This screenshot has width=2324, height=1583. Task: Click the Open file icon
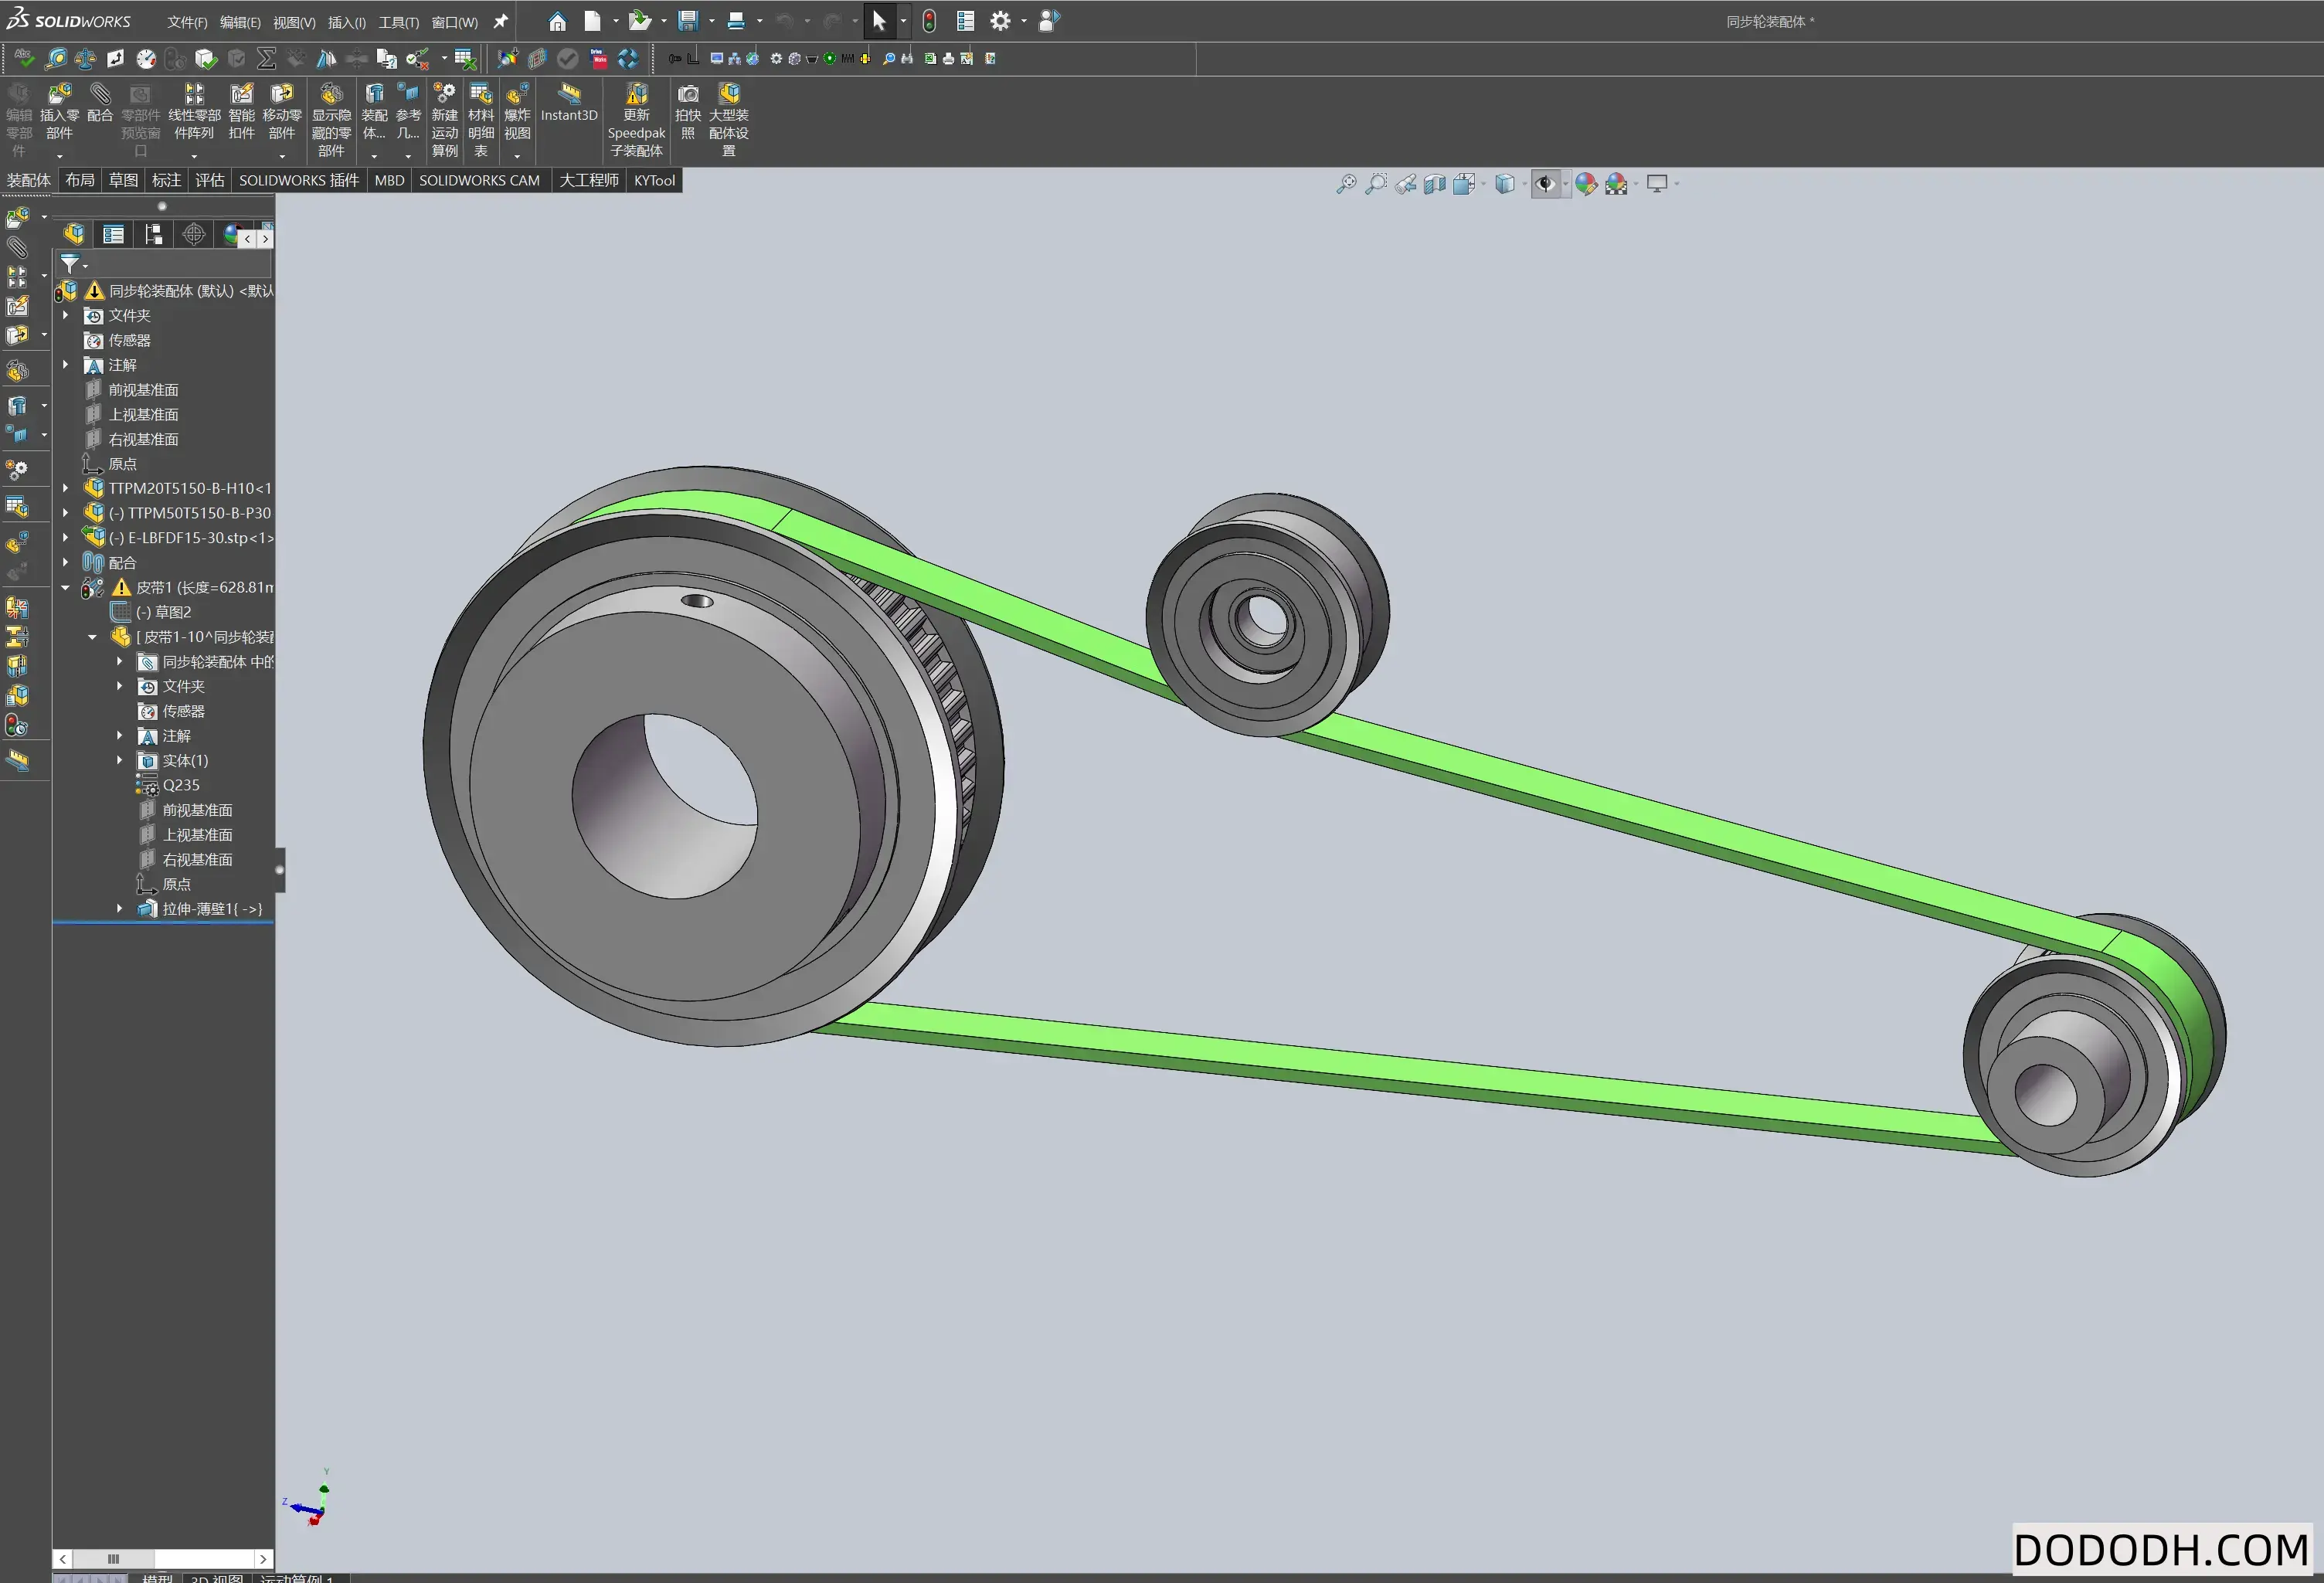[639, 21]
